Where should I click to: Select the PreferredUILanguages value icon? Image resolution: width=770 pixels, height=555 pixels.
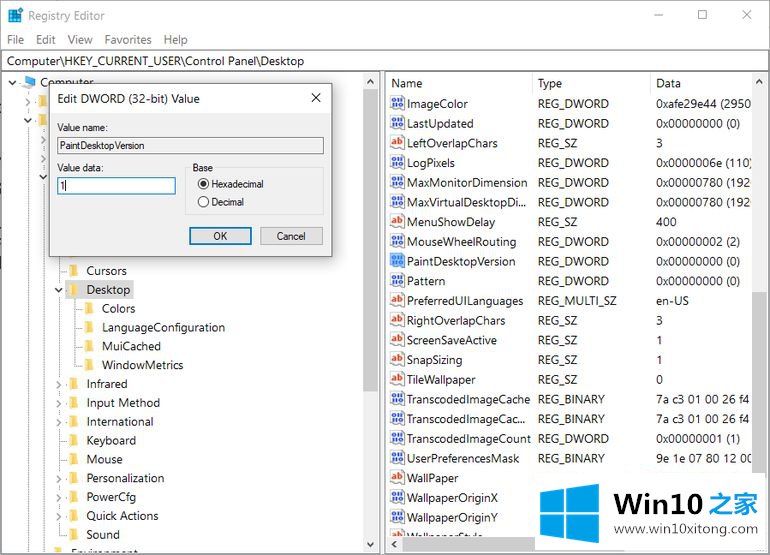tap(397, 301)
